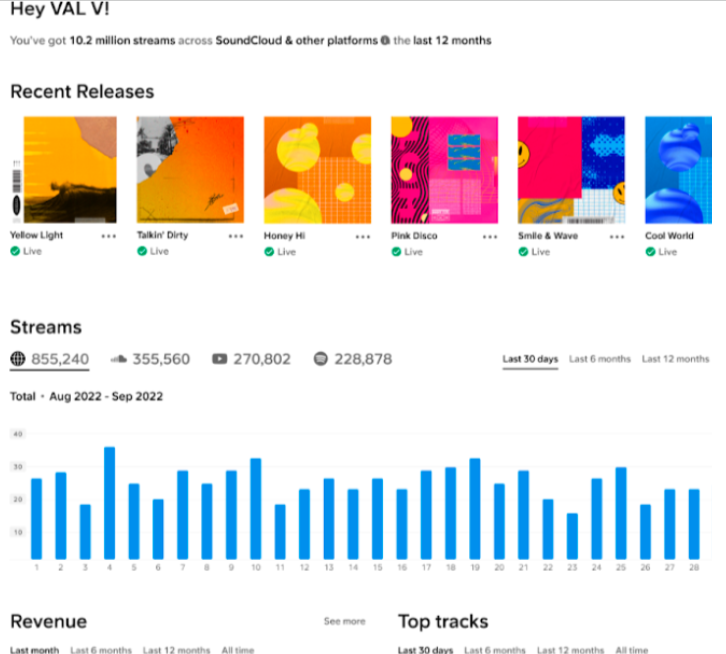Click Smile & Wave green Live checkmark
Viewport: 726px width, 654px height.
pos(523,252)
